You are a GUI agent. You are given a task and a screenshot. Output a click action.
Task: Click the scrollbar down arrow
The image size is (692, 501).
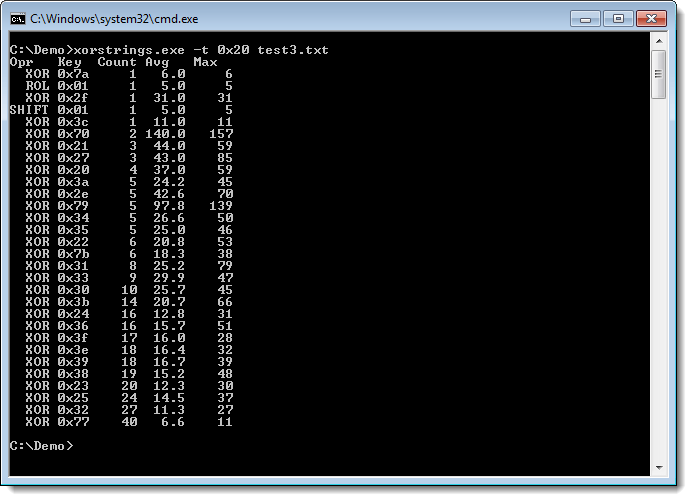pyautogui.click(x=659, y=467)
